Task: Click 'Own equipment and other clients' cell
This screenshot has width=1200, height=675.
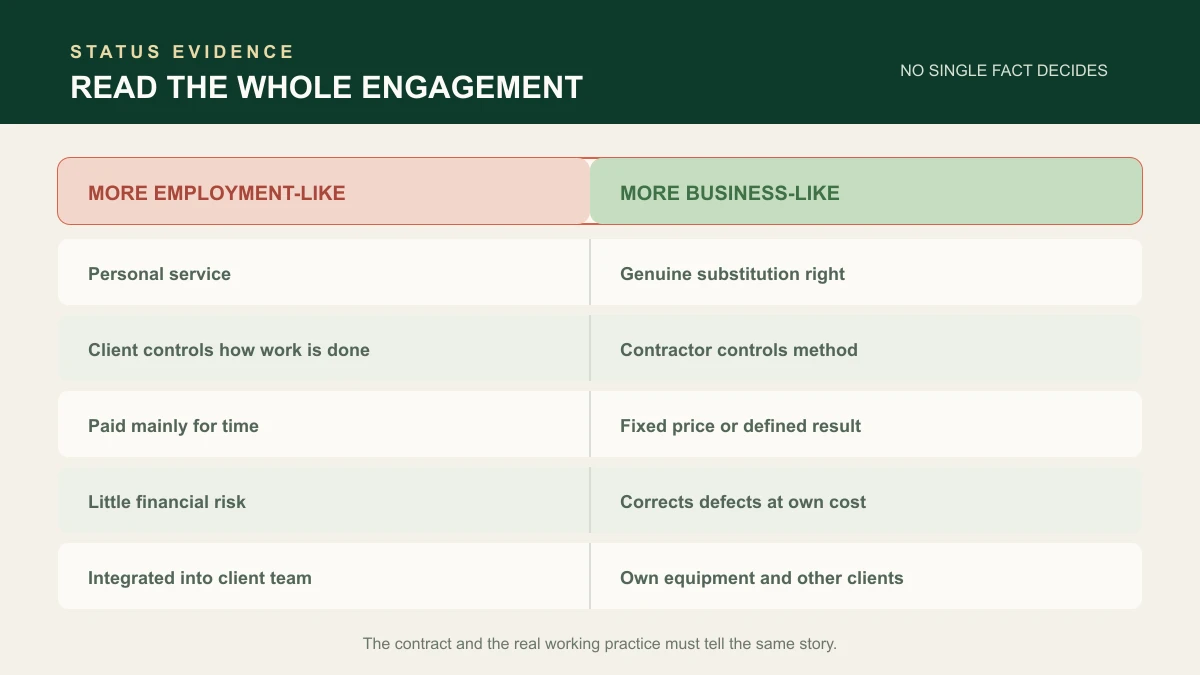Action: 866,576
